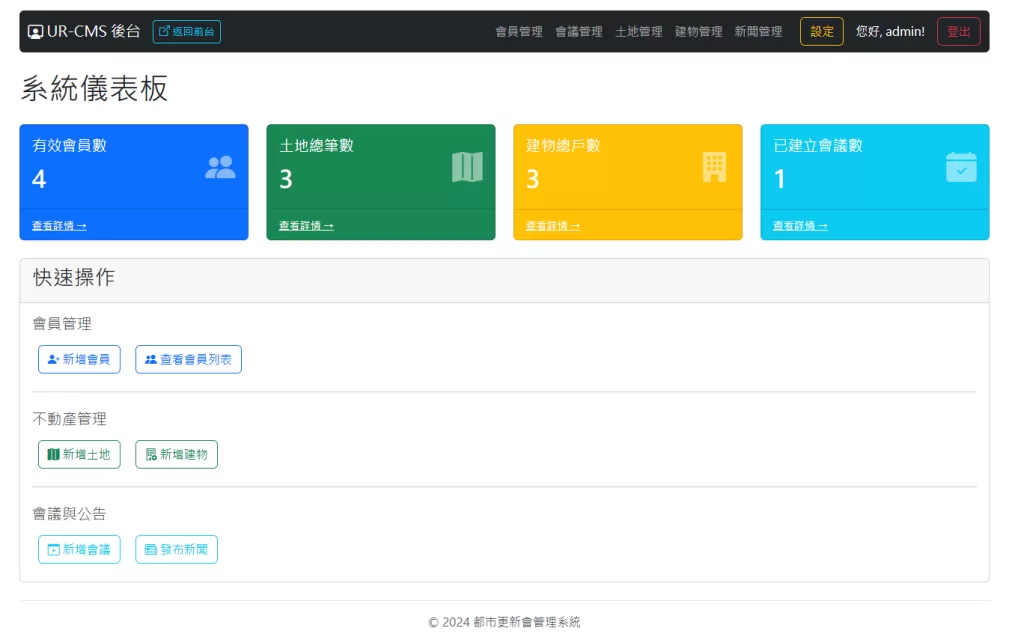Click the calendar check icon on 已建立會議數 card

(x=961, y=167)
